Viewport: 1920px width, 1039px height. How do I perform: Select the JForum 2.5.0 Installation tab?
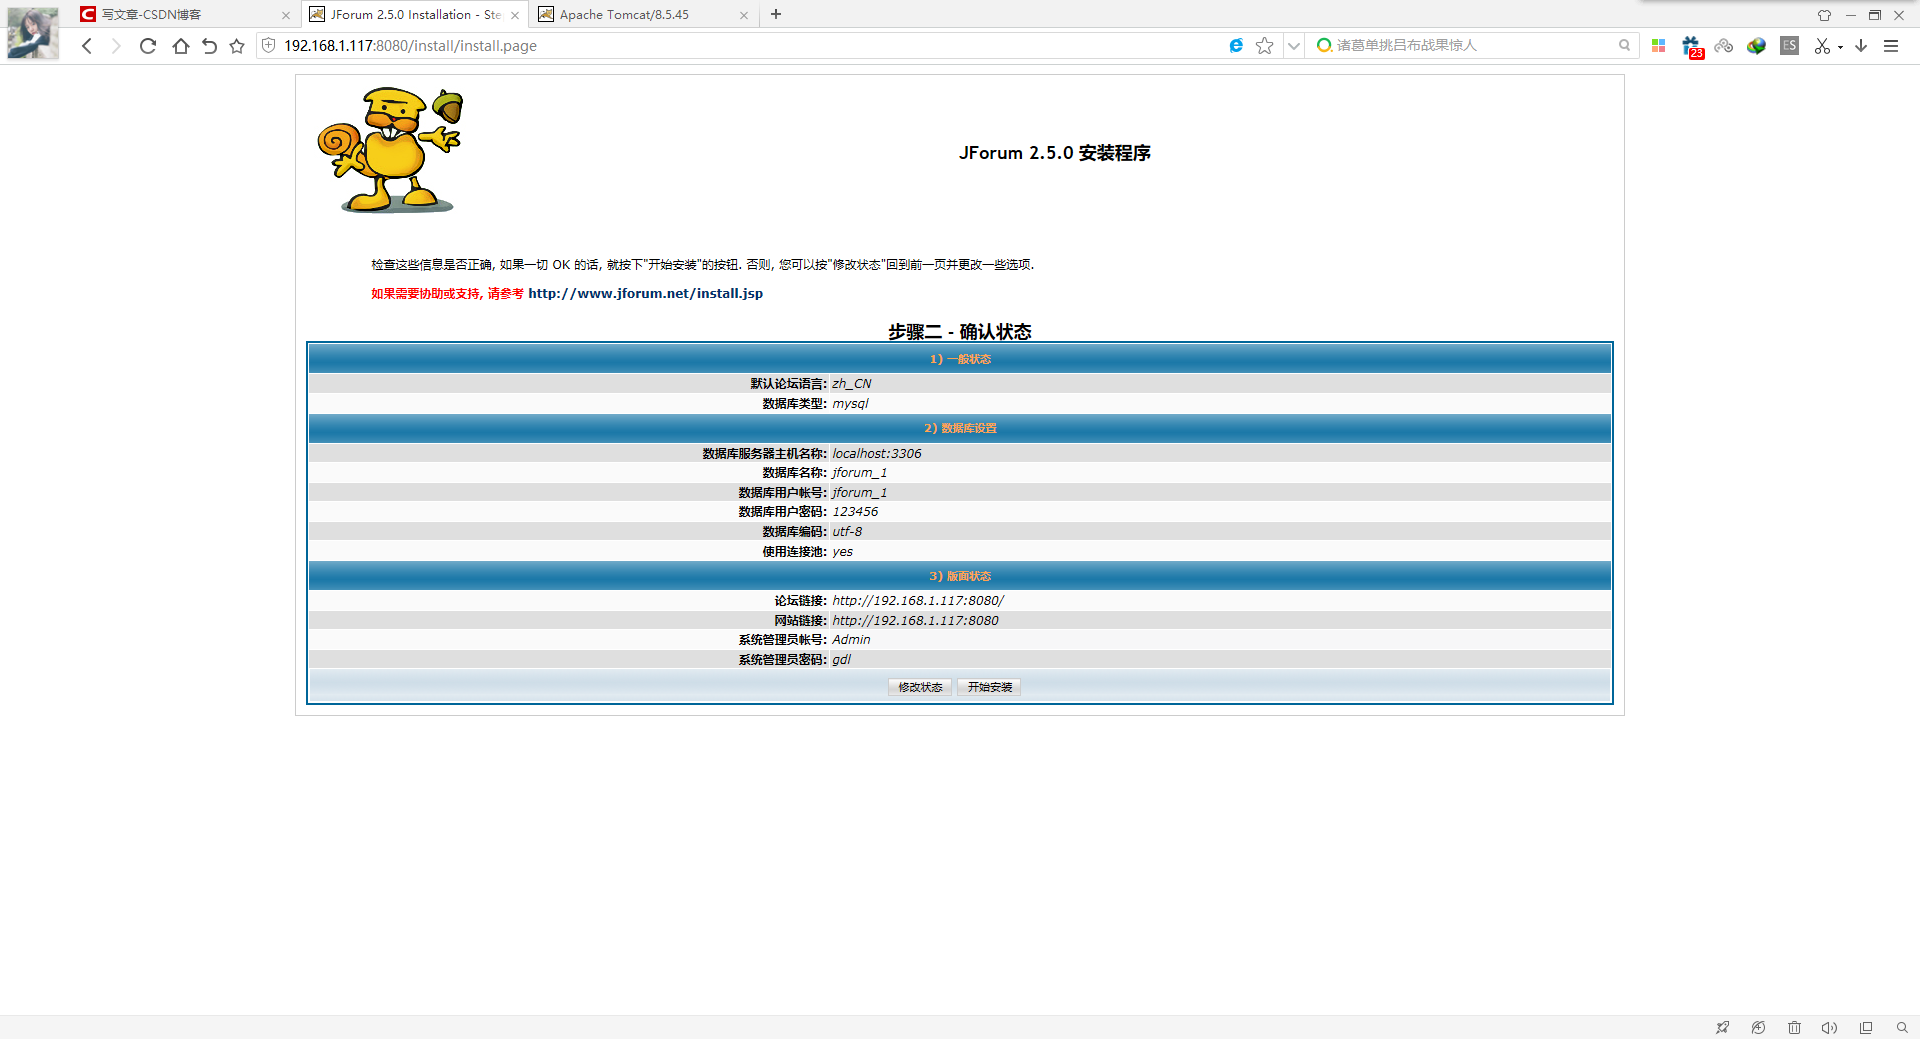click(x=416, y=15)
